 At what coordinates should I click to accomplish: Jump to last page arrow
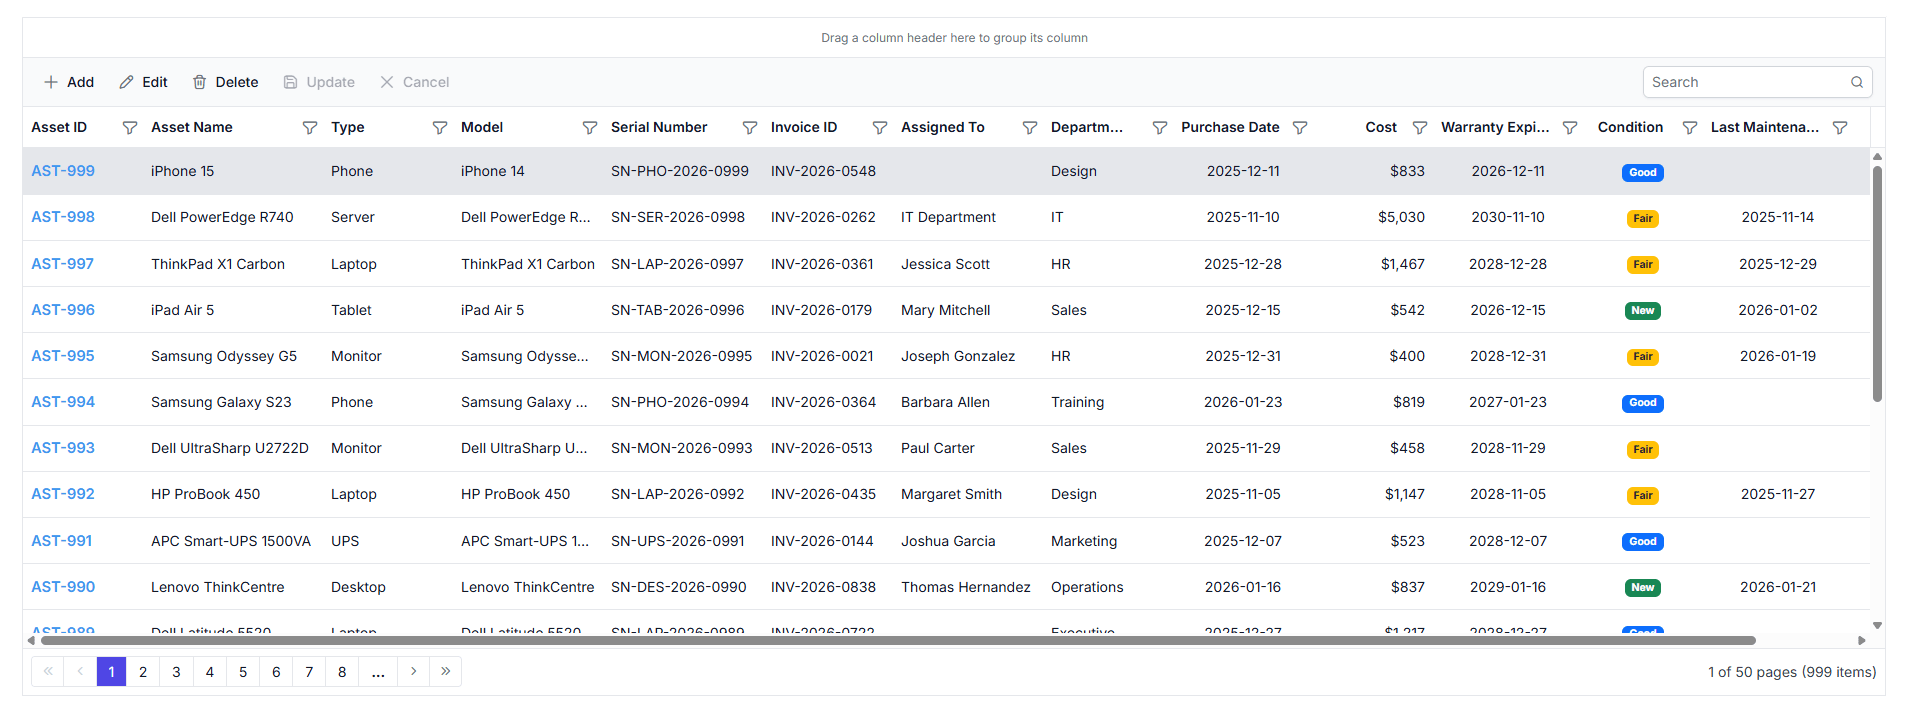tap(445, 671)
